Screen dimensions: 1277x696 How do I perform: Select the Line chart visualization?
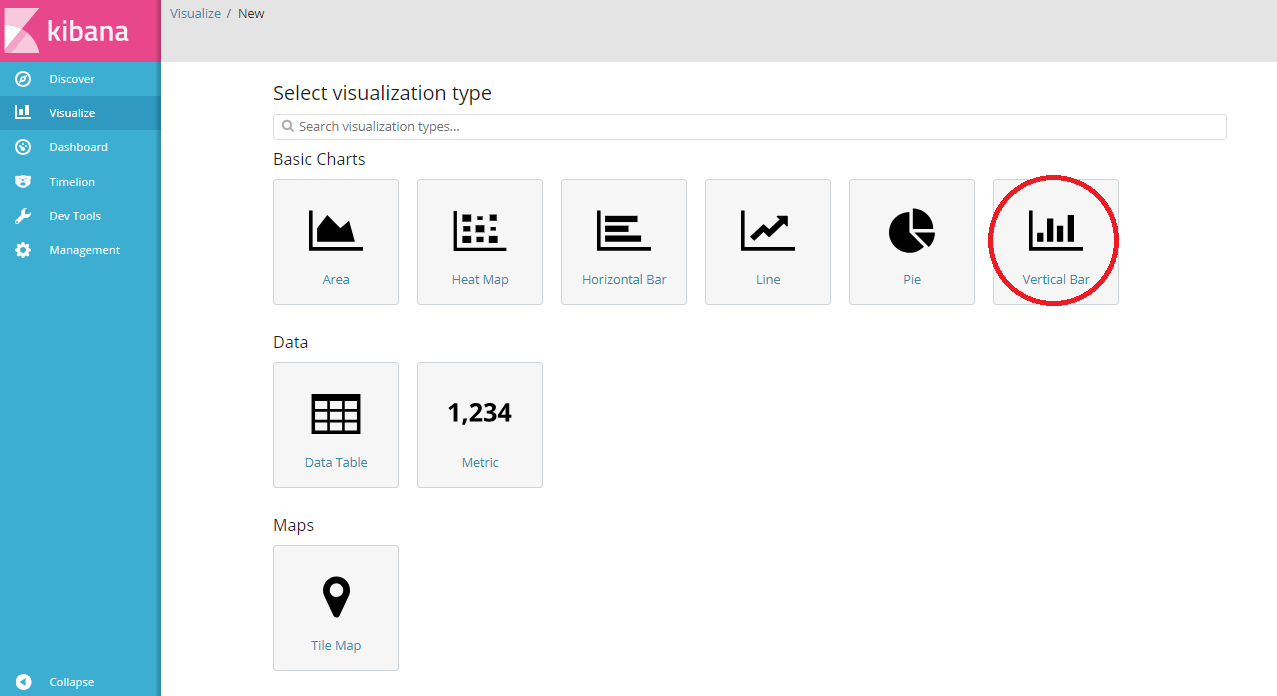(x=768, y=241)
